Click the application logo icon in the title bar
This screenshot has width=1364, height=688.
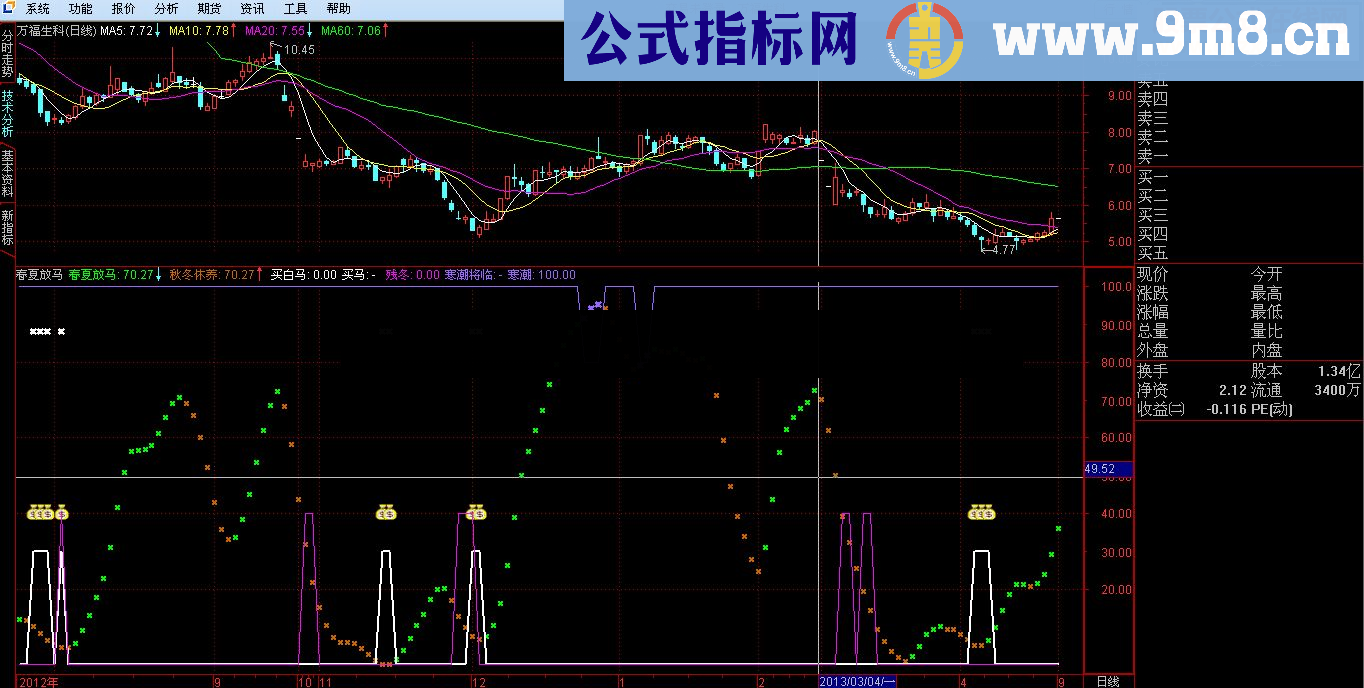click(x=8, y=8)
